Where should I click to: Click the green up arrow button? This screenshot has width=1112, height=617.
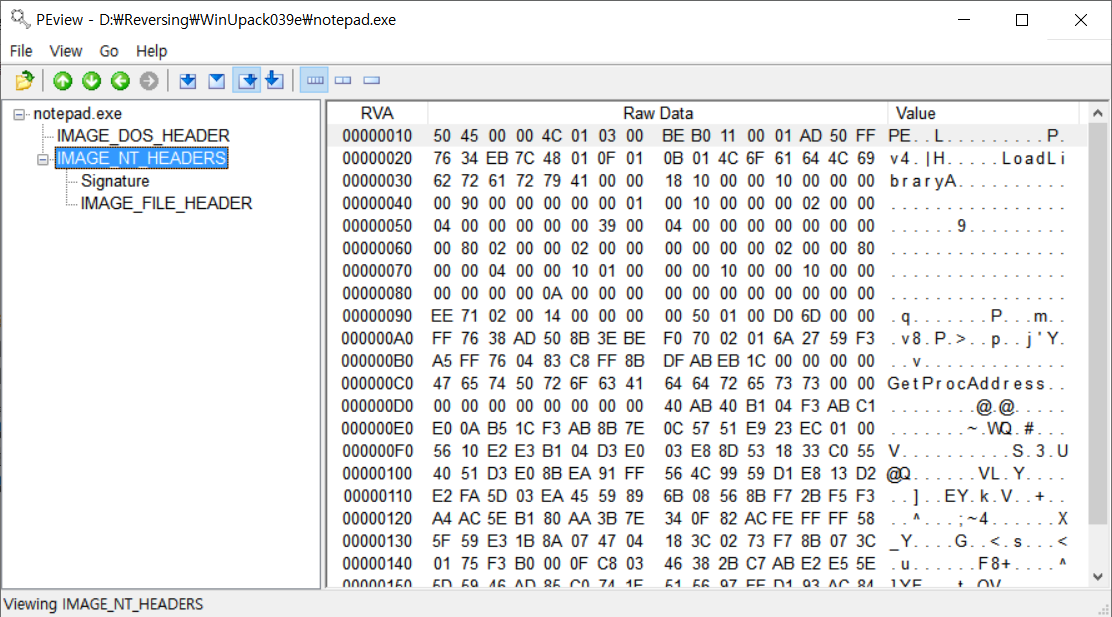point(62,81)
